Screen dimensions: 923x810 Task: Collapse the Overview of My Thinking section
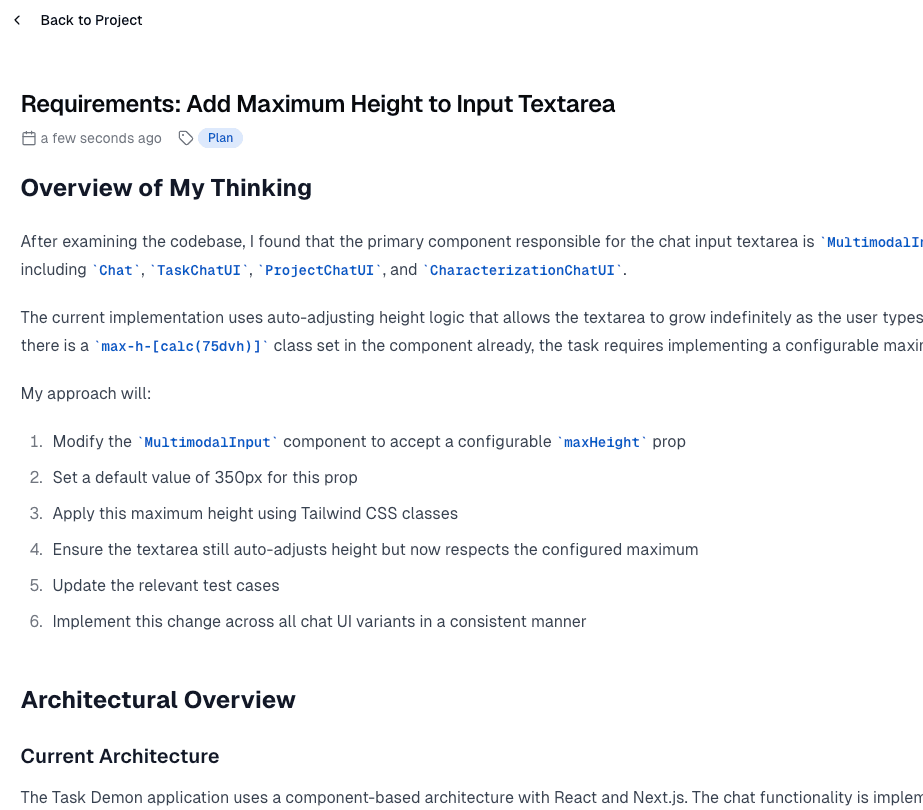[x=166, y=188]
